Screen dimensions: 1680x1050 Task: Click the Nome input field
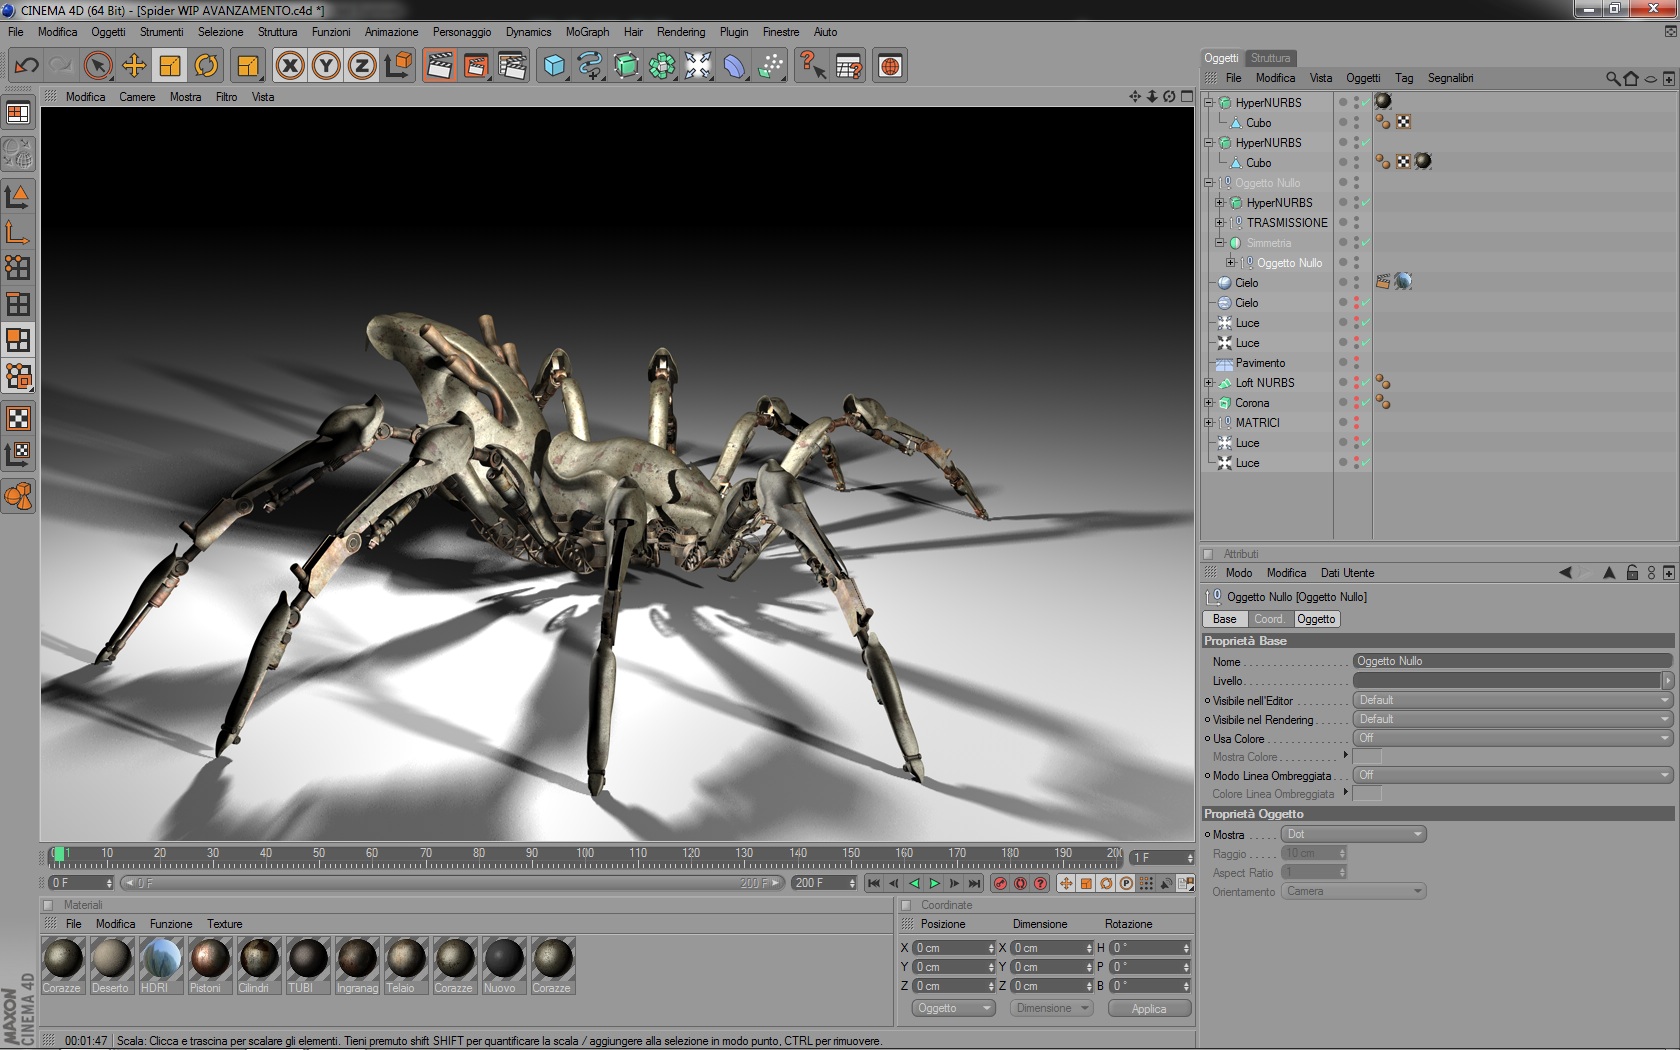click(1511, 661)
